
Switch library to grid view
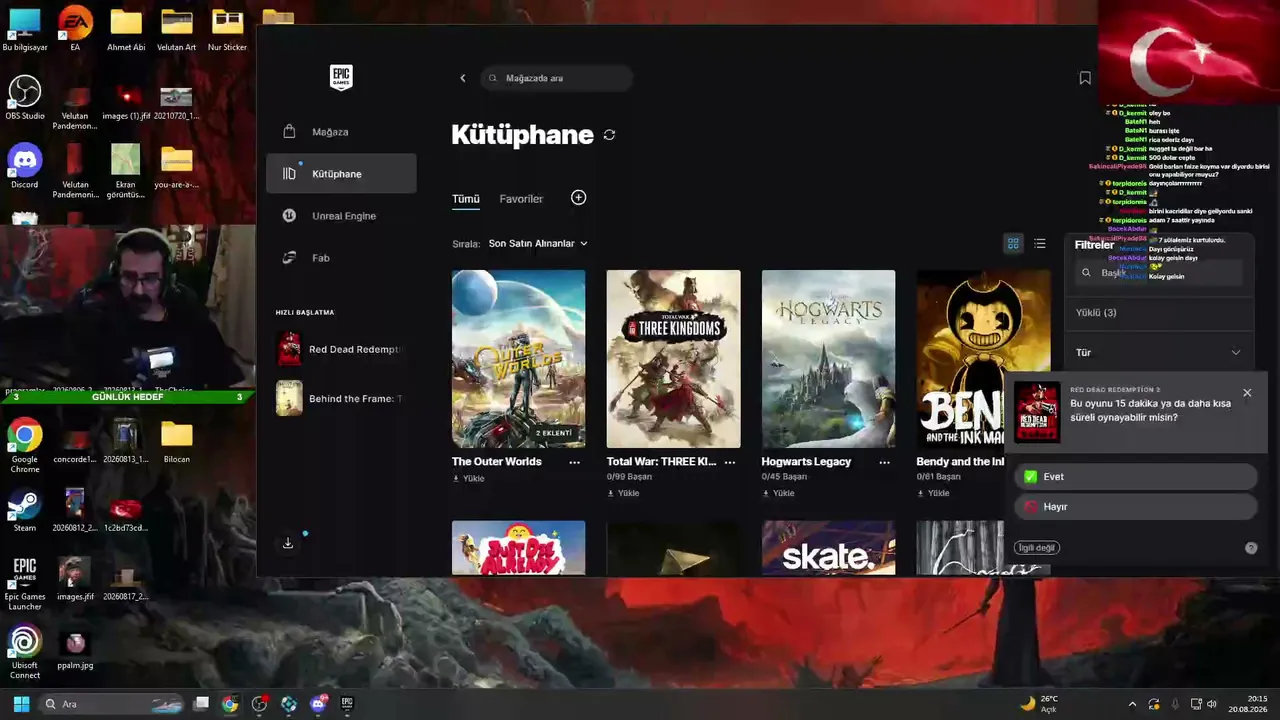(1013, 243)
